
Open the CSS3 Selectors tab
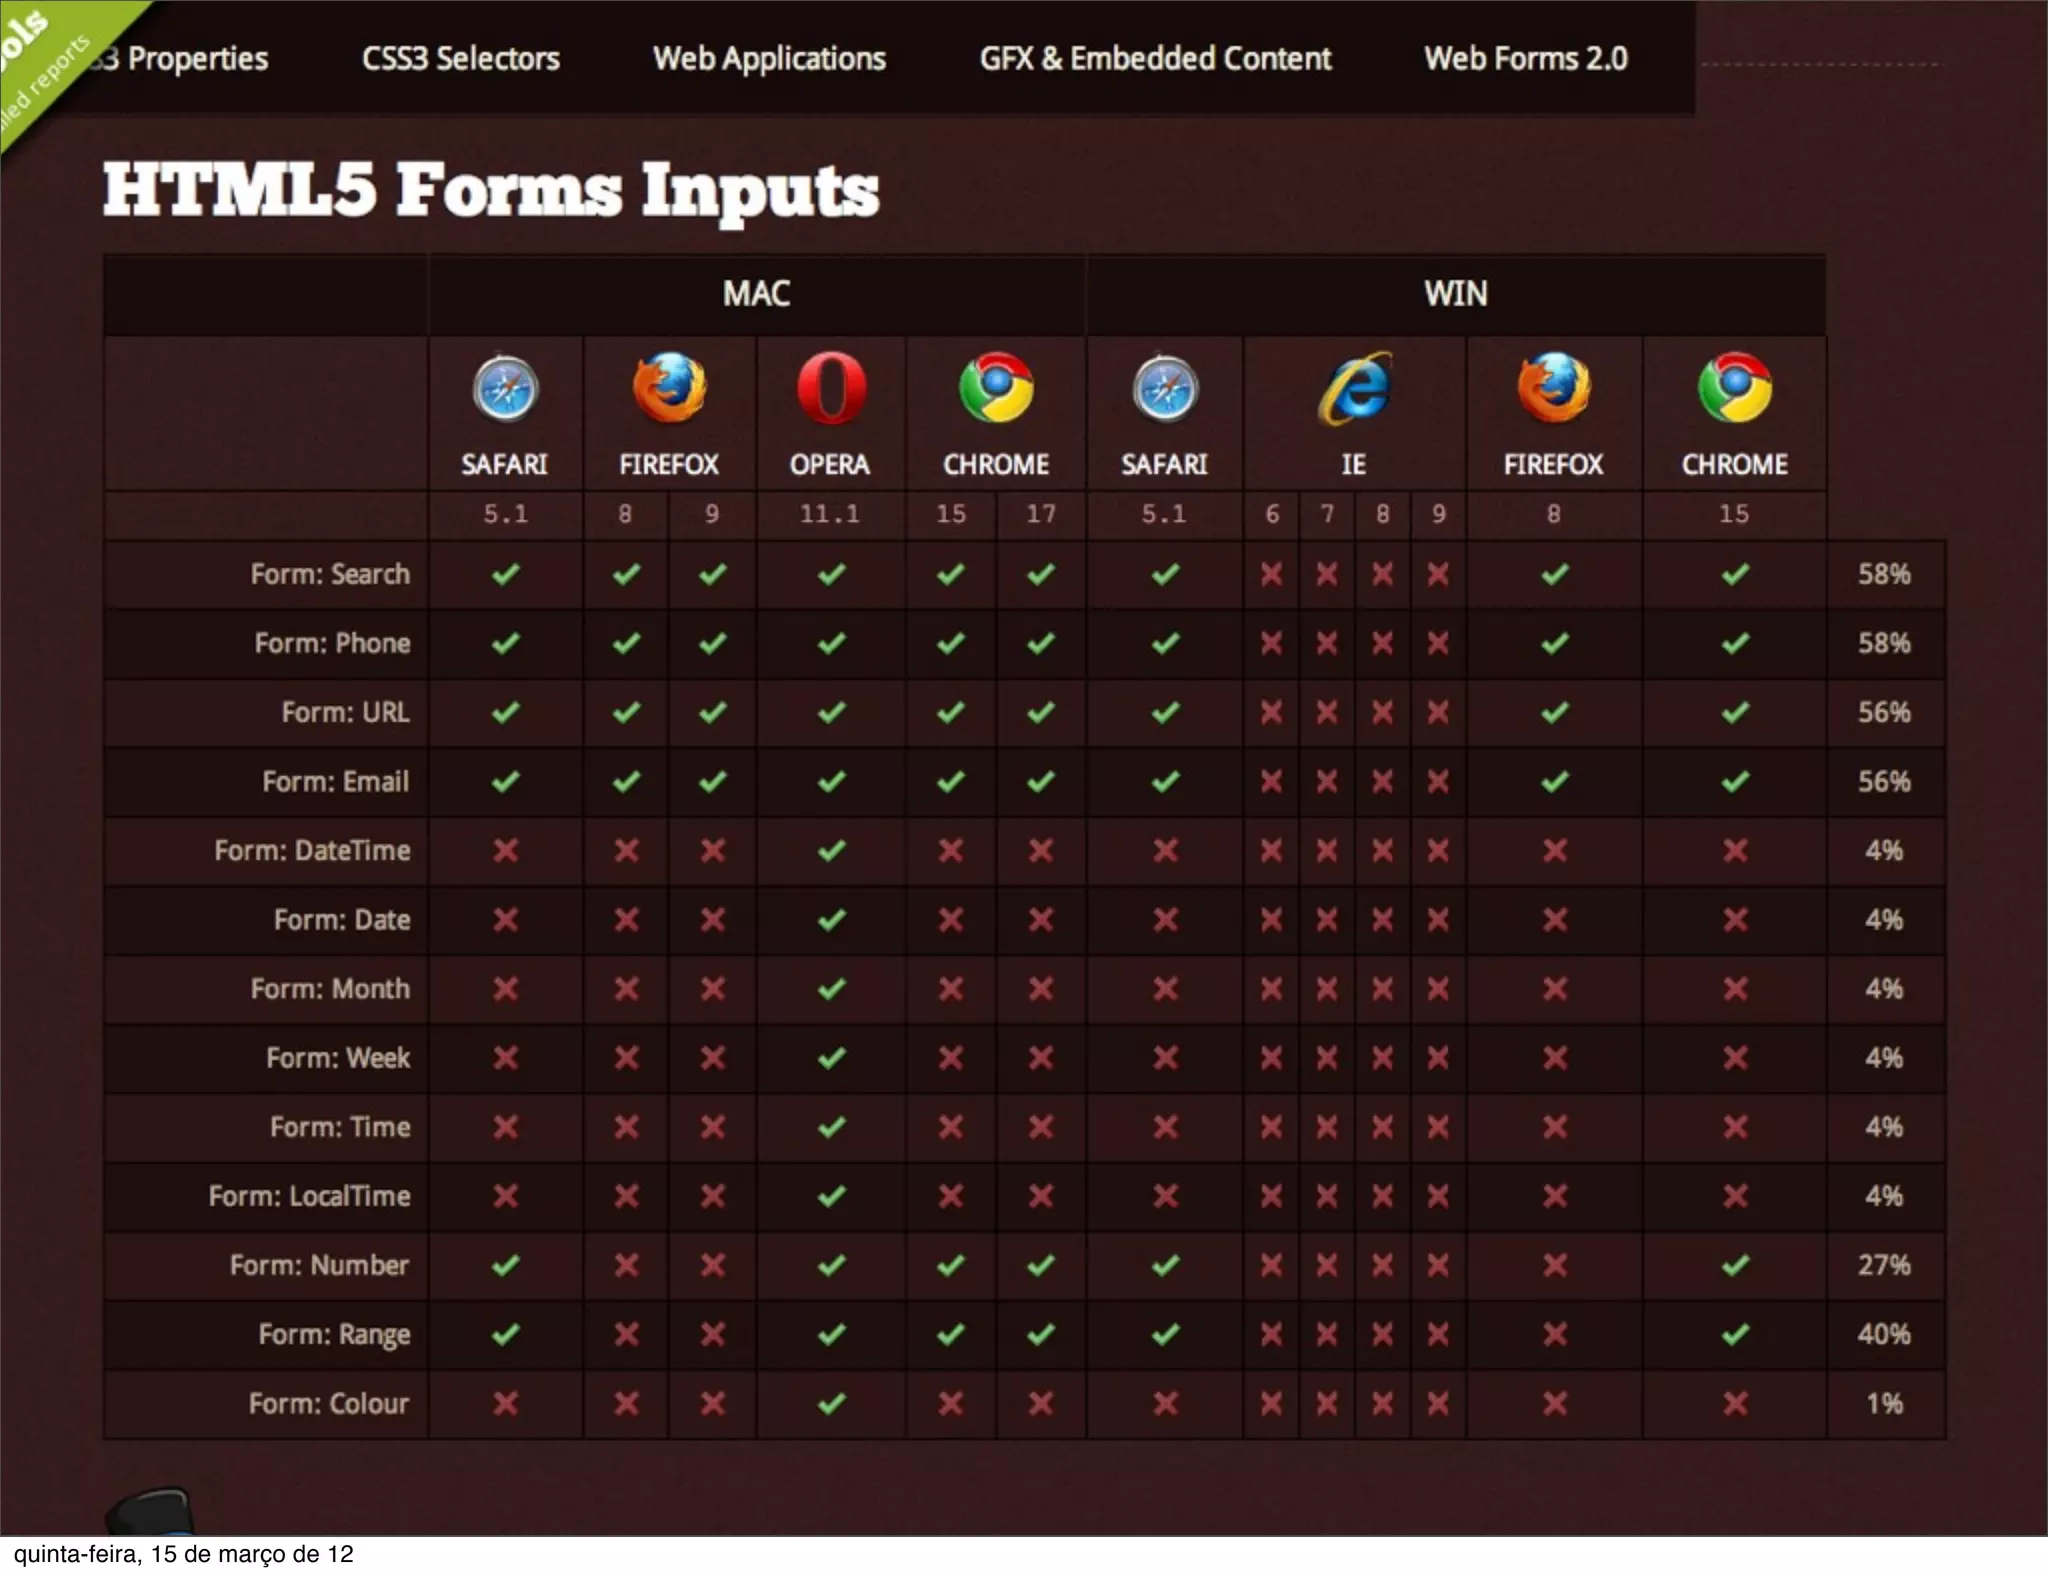(x=460, y=59)
